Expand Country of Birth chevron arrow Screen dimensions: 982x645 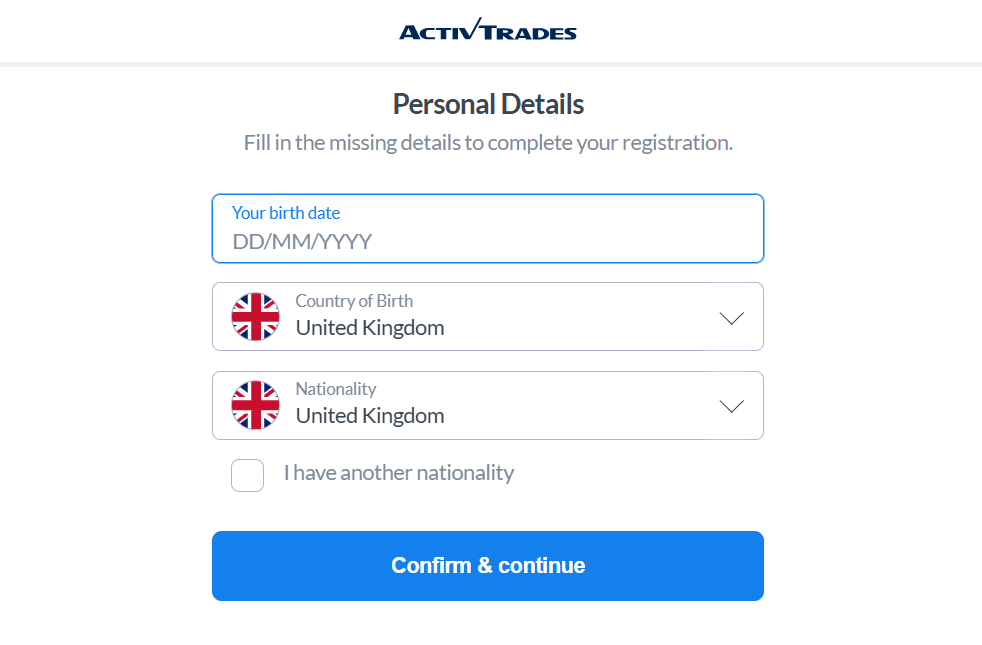(731, 318)
